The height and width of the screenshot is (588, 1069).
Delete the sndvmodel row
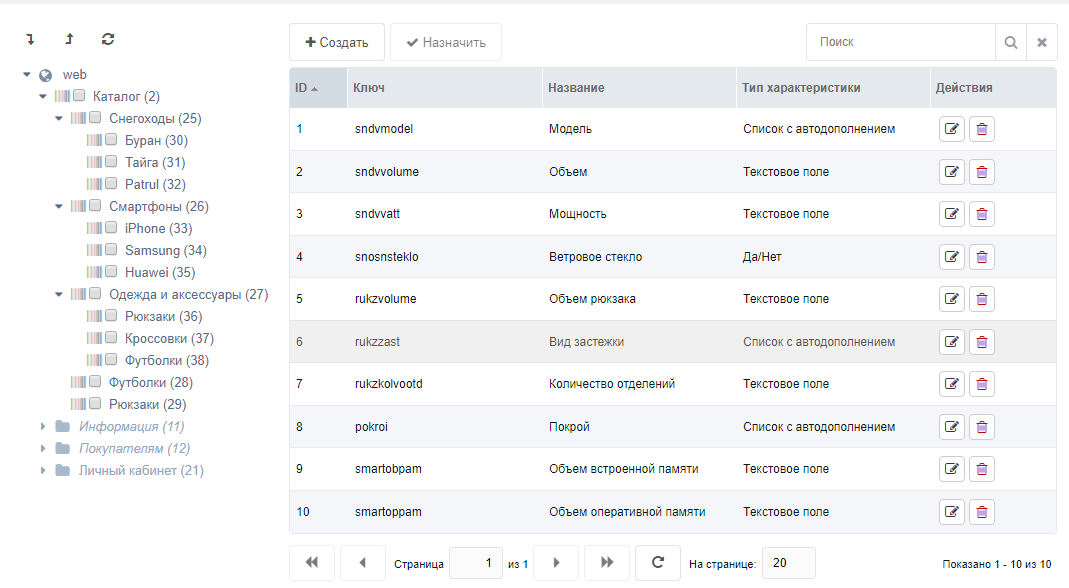point(982,129)
